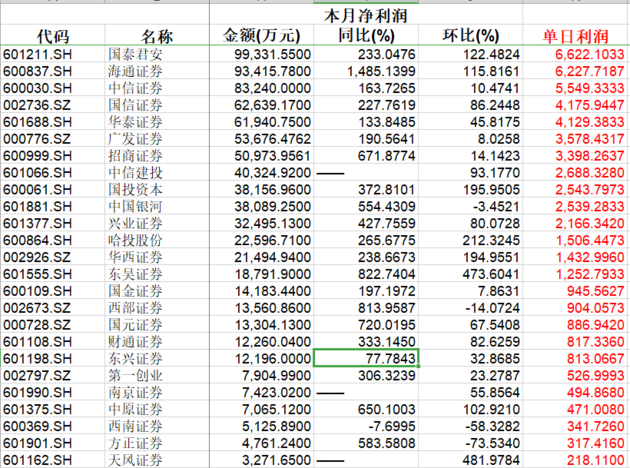630x468 pixels.
Task: Select daily profit cell 945.5627
Action: point(575,290)
